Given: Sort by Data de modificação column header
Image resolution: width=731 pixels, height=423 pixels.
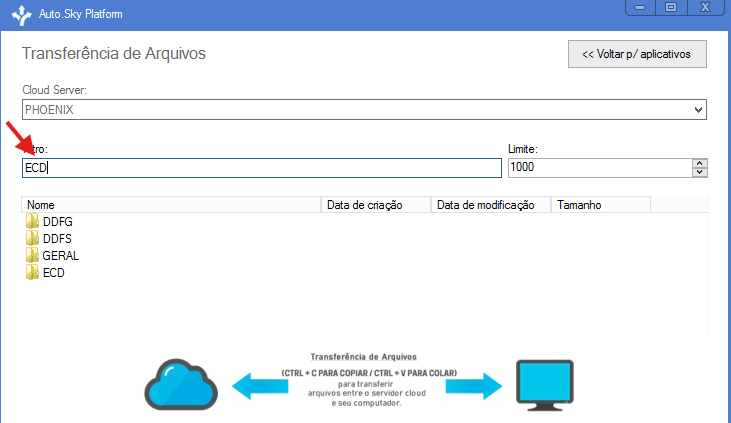Looking at the screenshot, I should 491,205.
